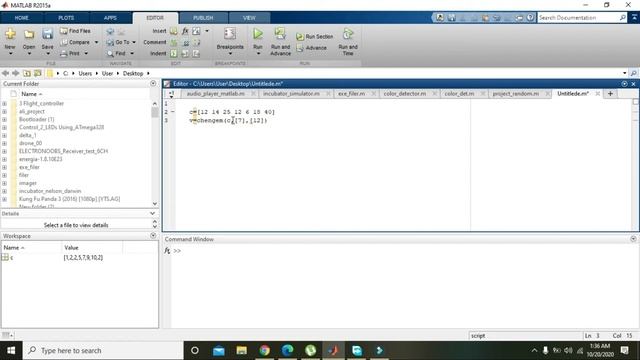Viewport: 640px width, 360px height.
Task: Switch to the APPS ribbon tab
Action: (x=110, y=18)
